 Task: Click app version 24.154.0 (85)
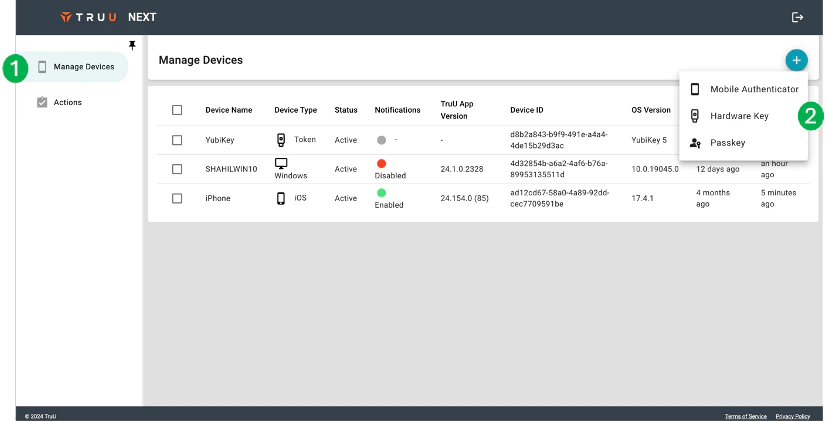pos(465,198)
